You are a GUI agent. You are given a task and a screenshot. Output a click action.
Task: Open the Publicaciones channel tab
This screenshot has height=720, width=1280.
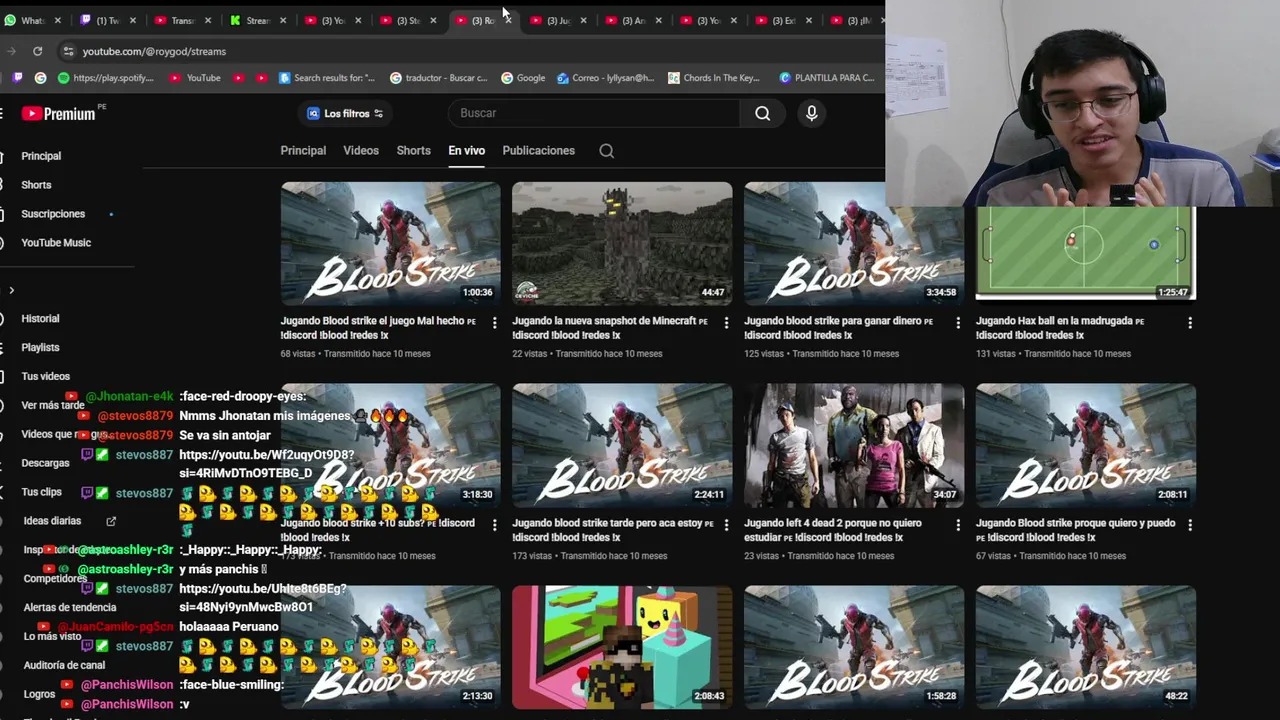538,151
